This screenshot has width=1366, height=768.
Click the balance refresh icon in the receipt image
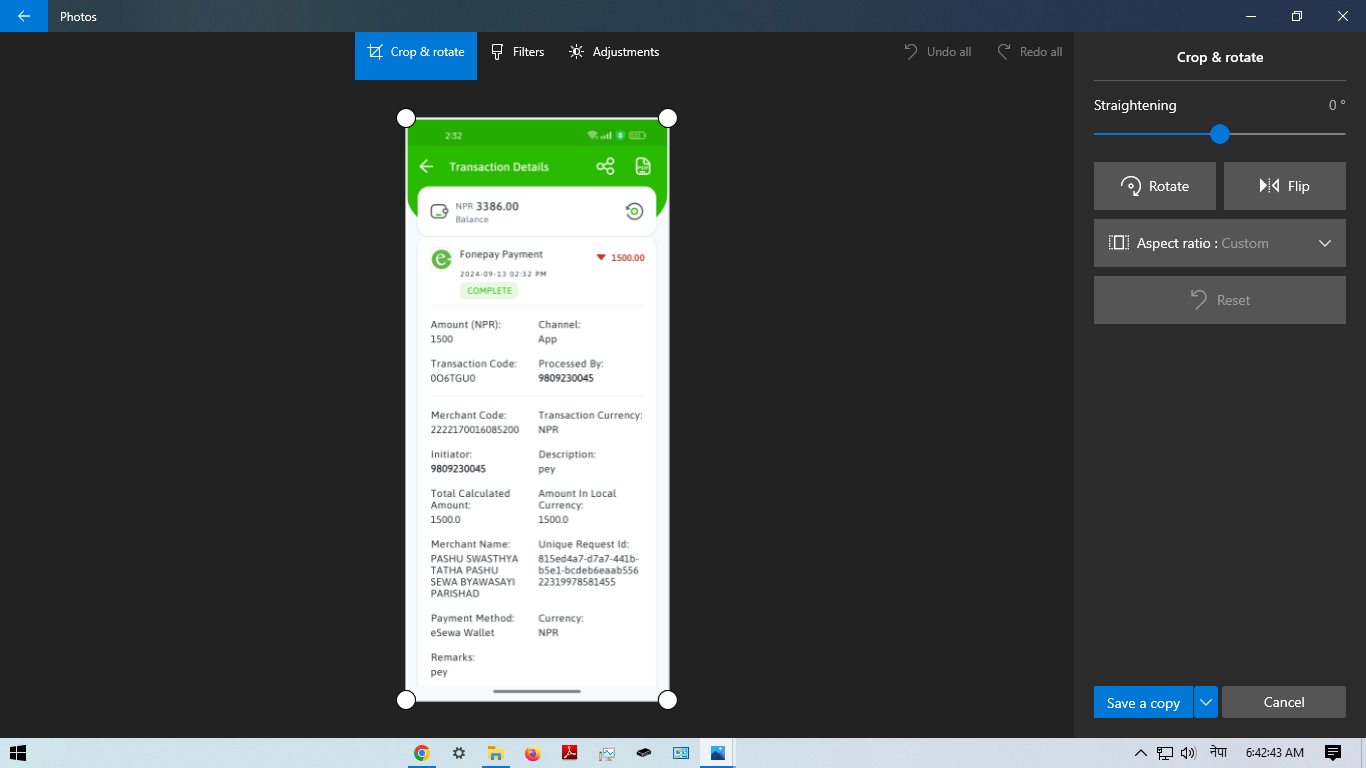[633, 211]
